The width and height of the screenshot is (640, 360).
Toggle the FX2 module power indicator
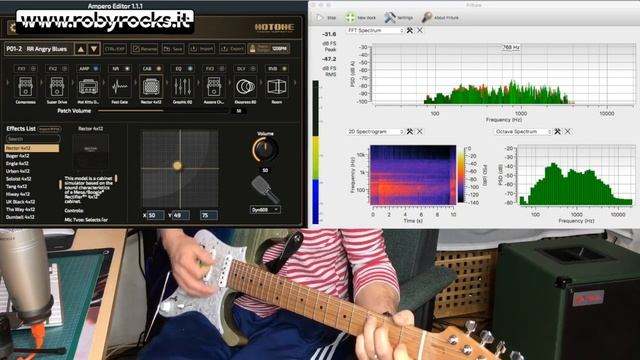point(64,69)
